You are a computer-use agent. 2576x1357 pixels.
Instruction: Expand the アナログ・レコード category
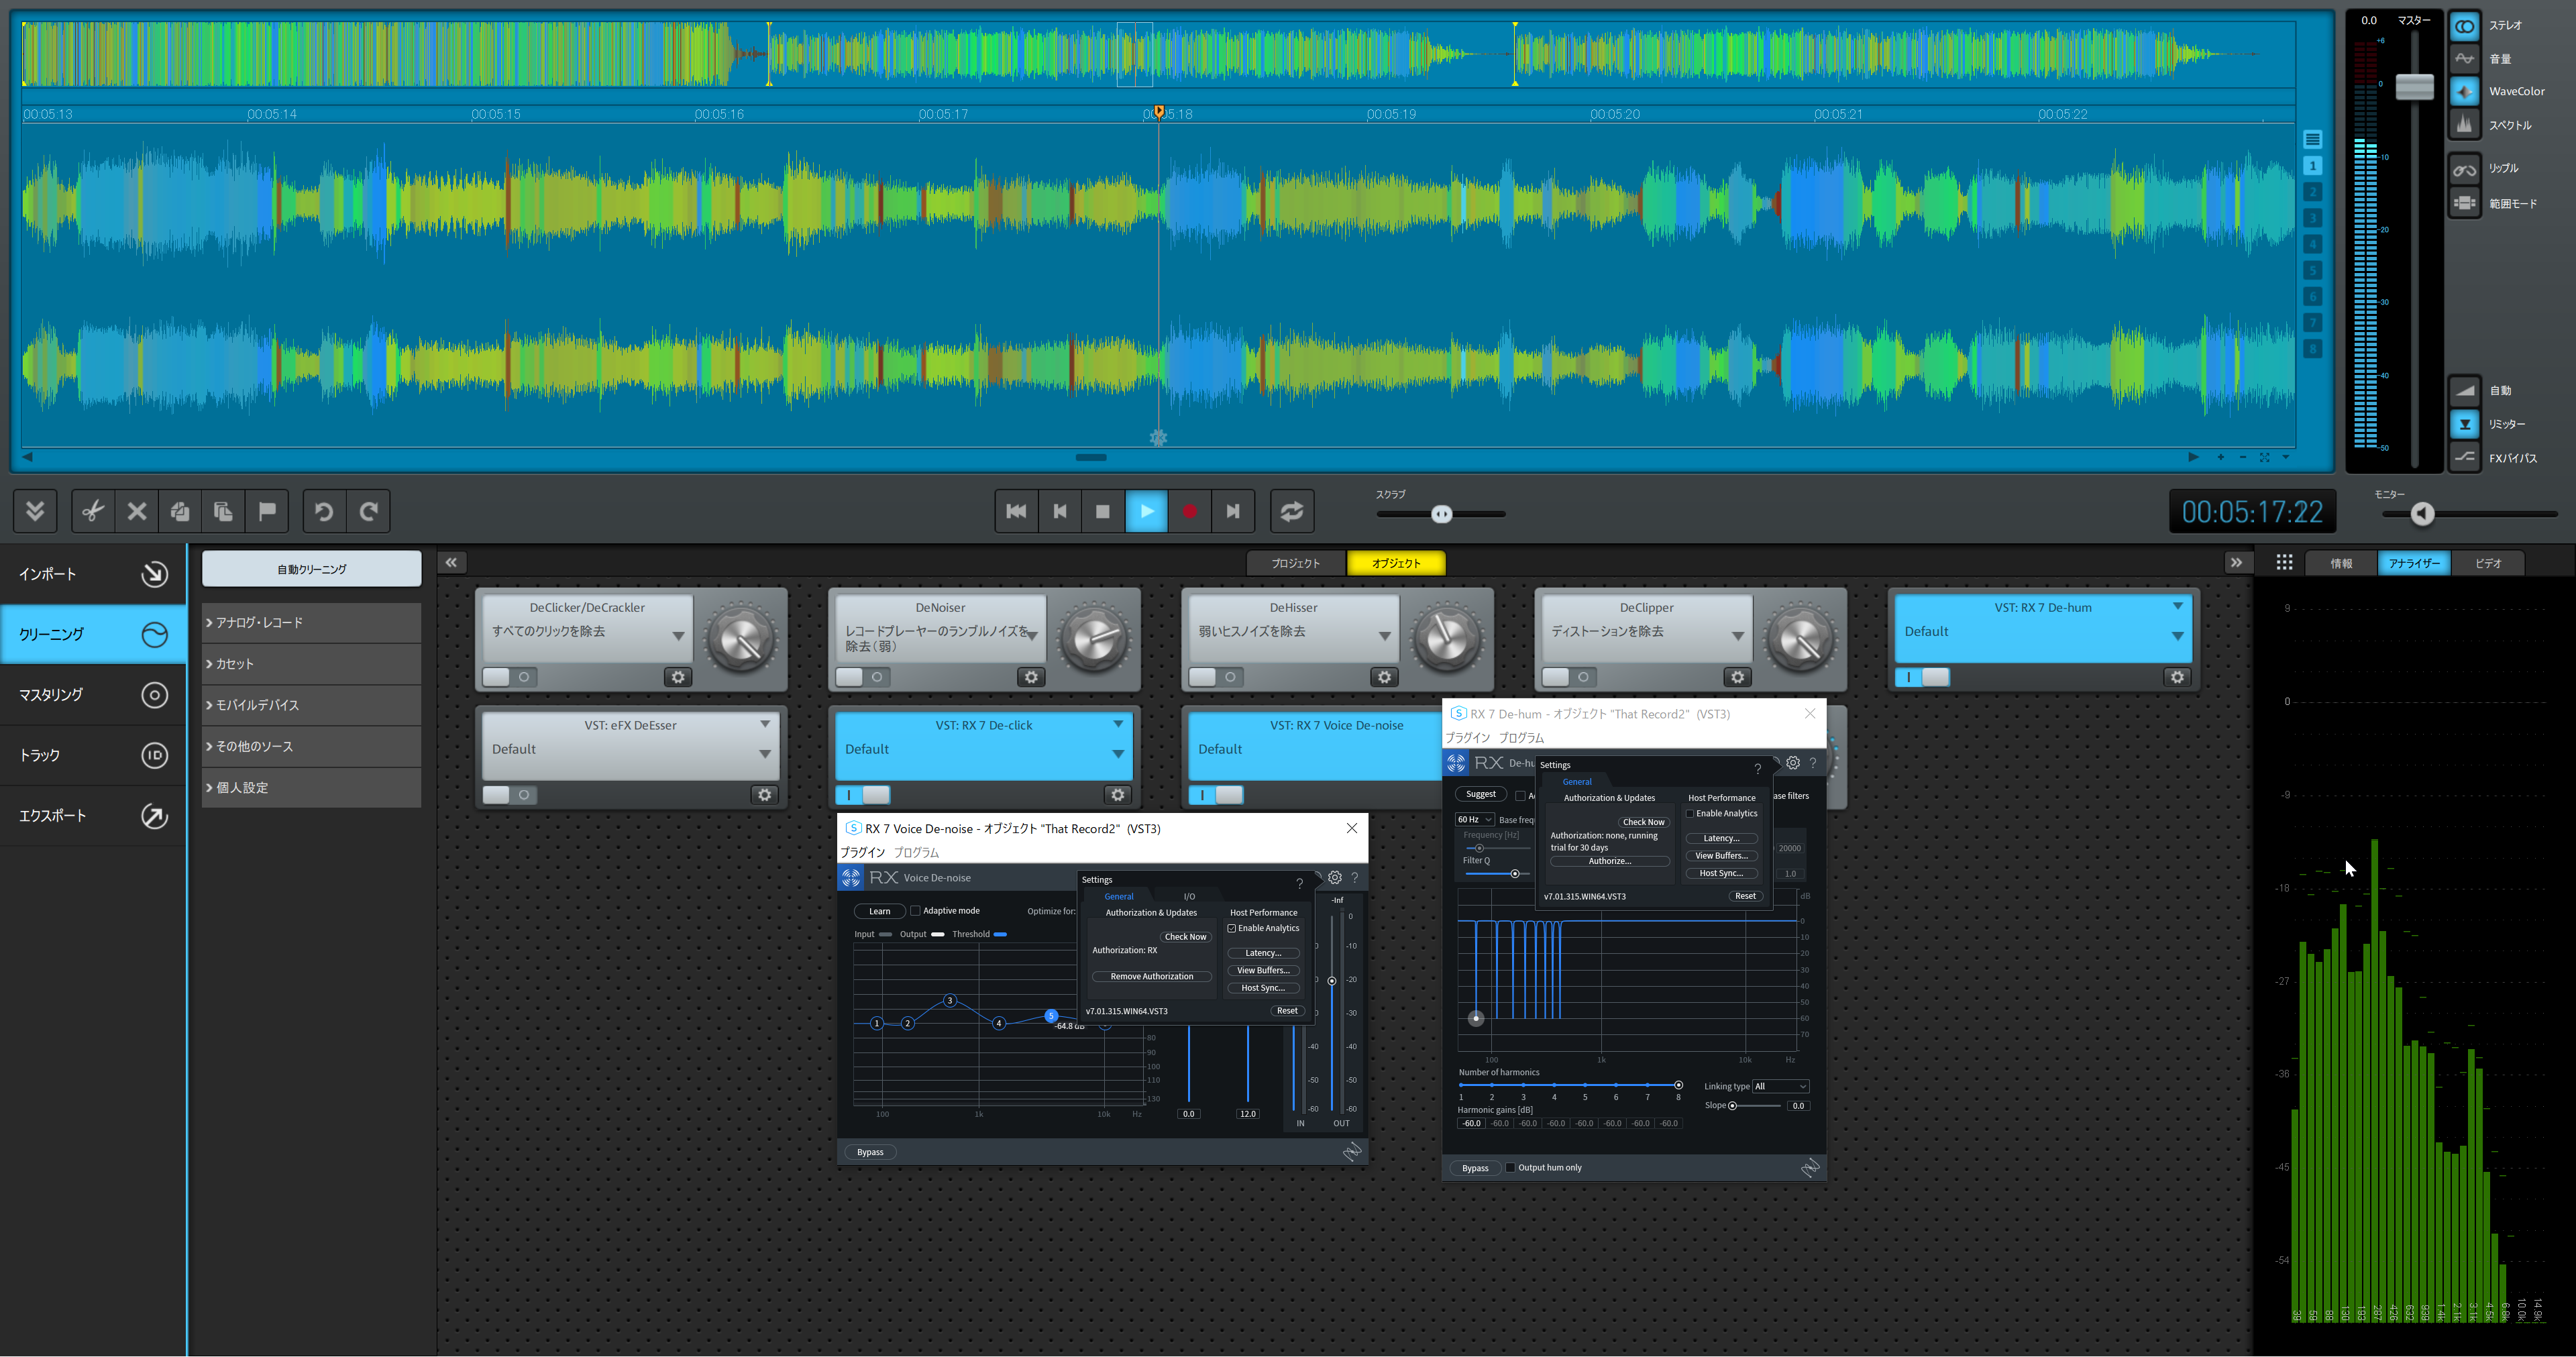tap(311, 622)
